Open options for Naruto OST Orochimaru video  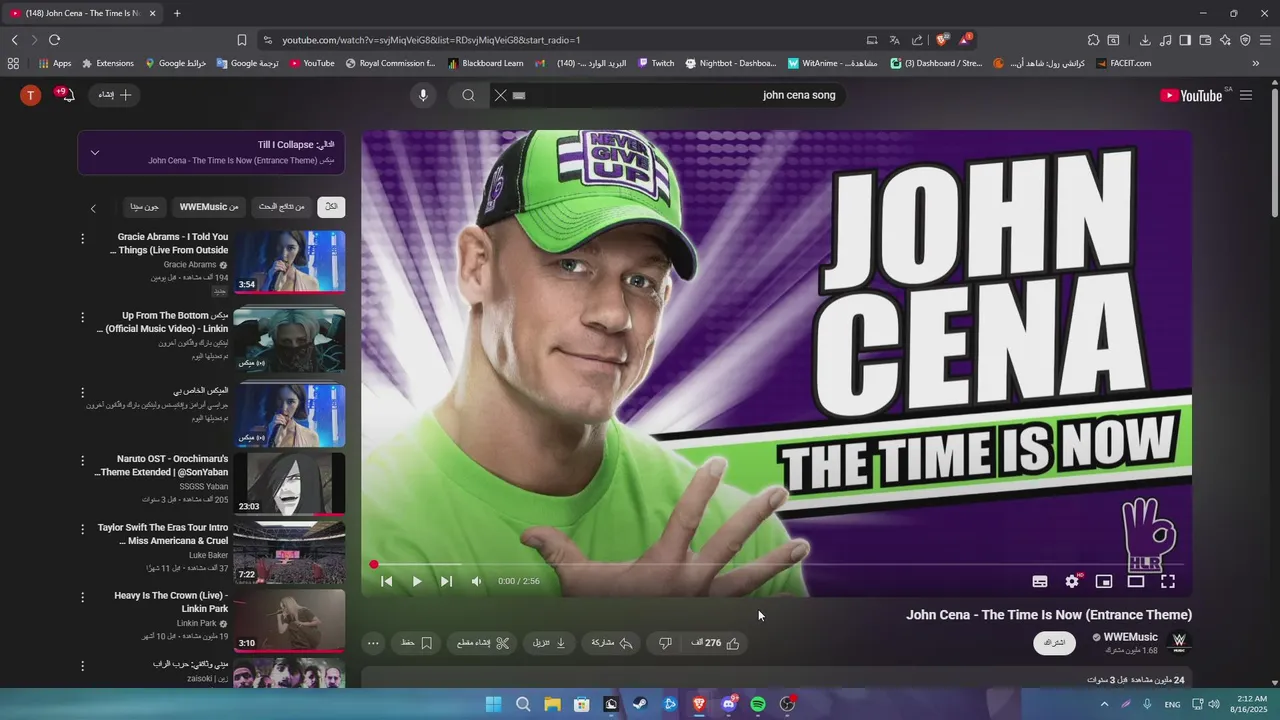coord(83,460)
